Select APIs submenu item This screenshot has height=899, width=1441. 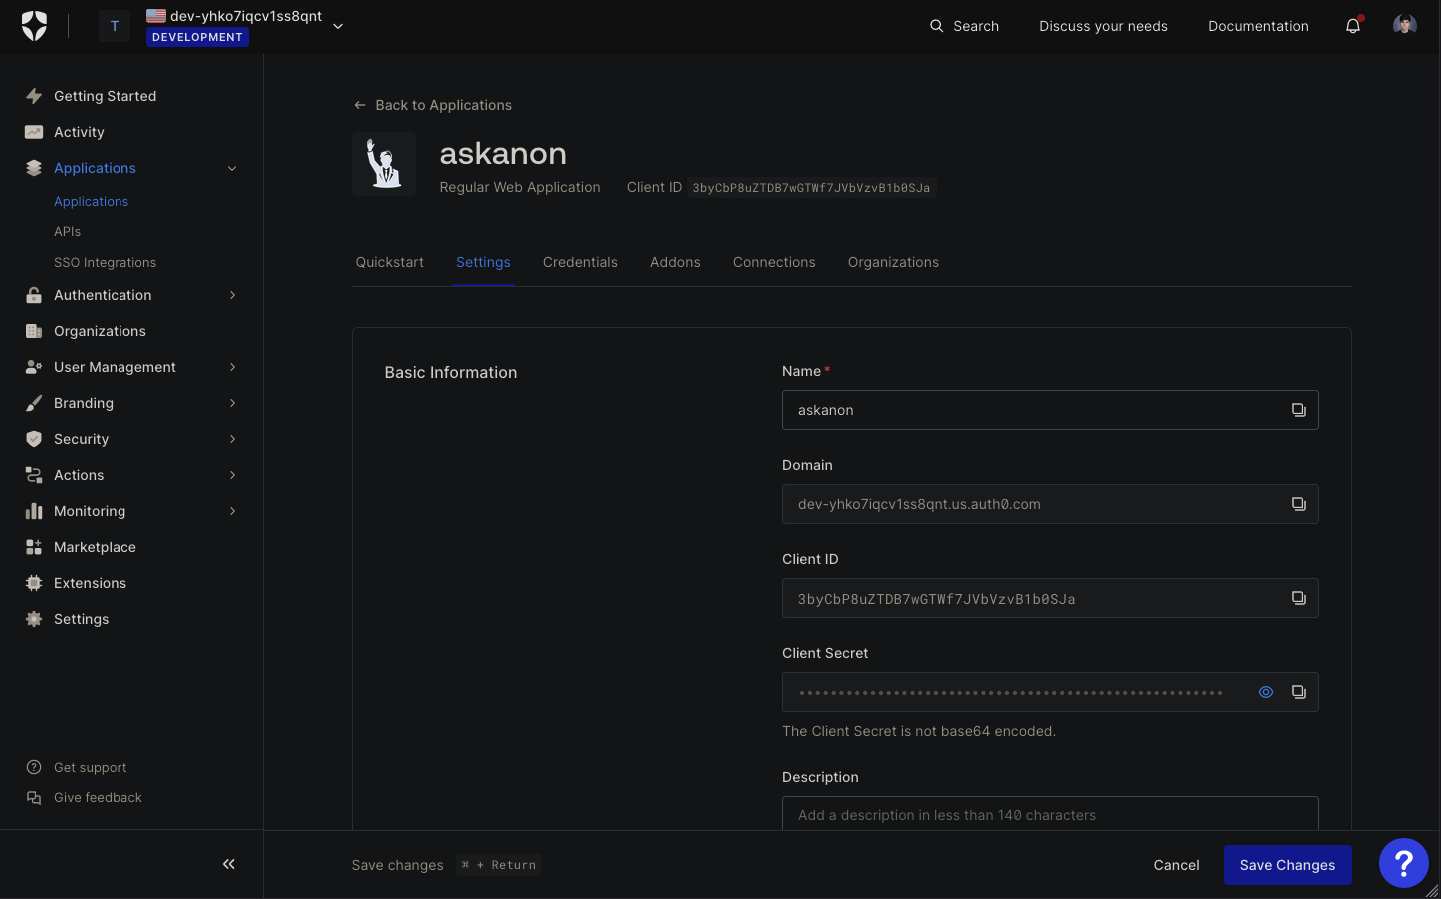point(68,231)
